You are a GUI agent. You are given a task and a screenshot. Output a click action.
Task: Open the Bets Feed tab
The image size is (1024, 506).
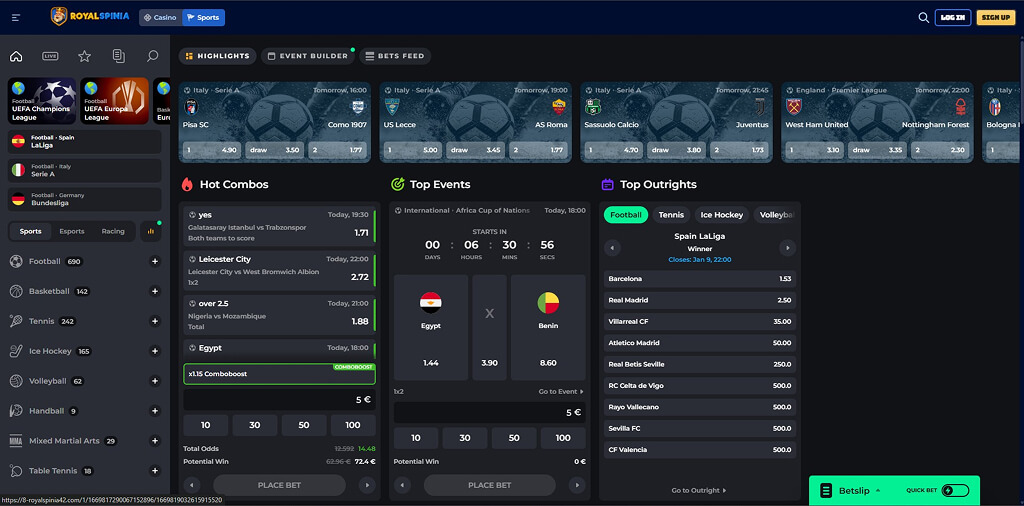(395, 56)
